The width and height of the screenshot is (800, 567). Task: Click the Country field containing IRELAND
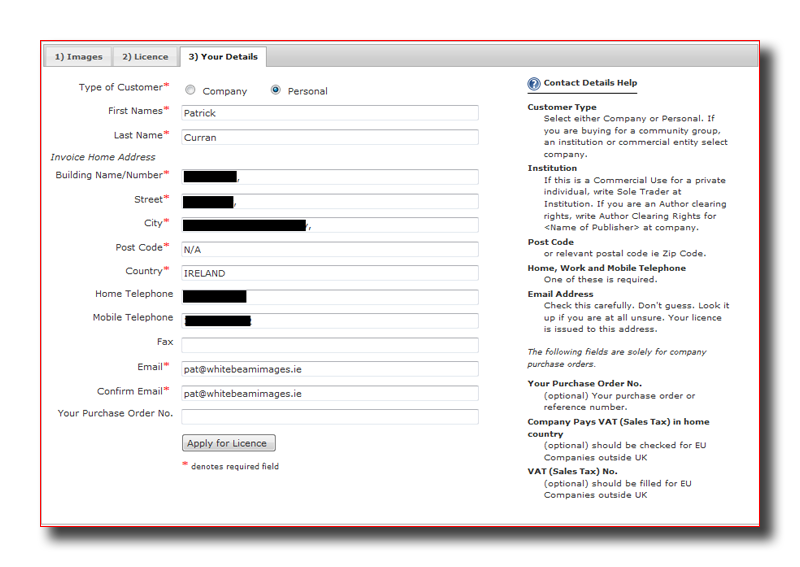[x=329, y=273]
